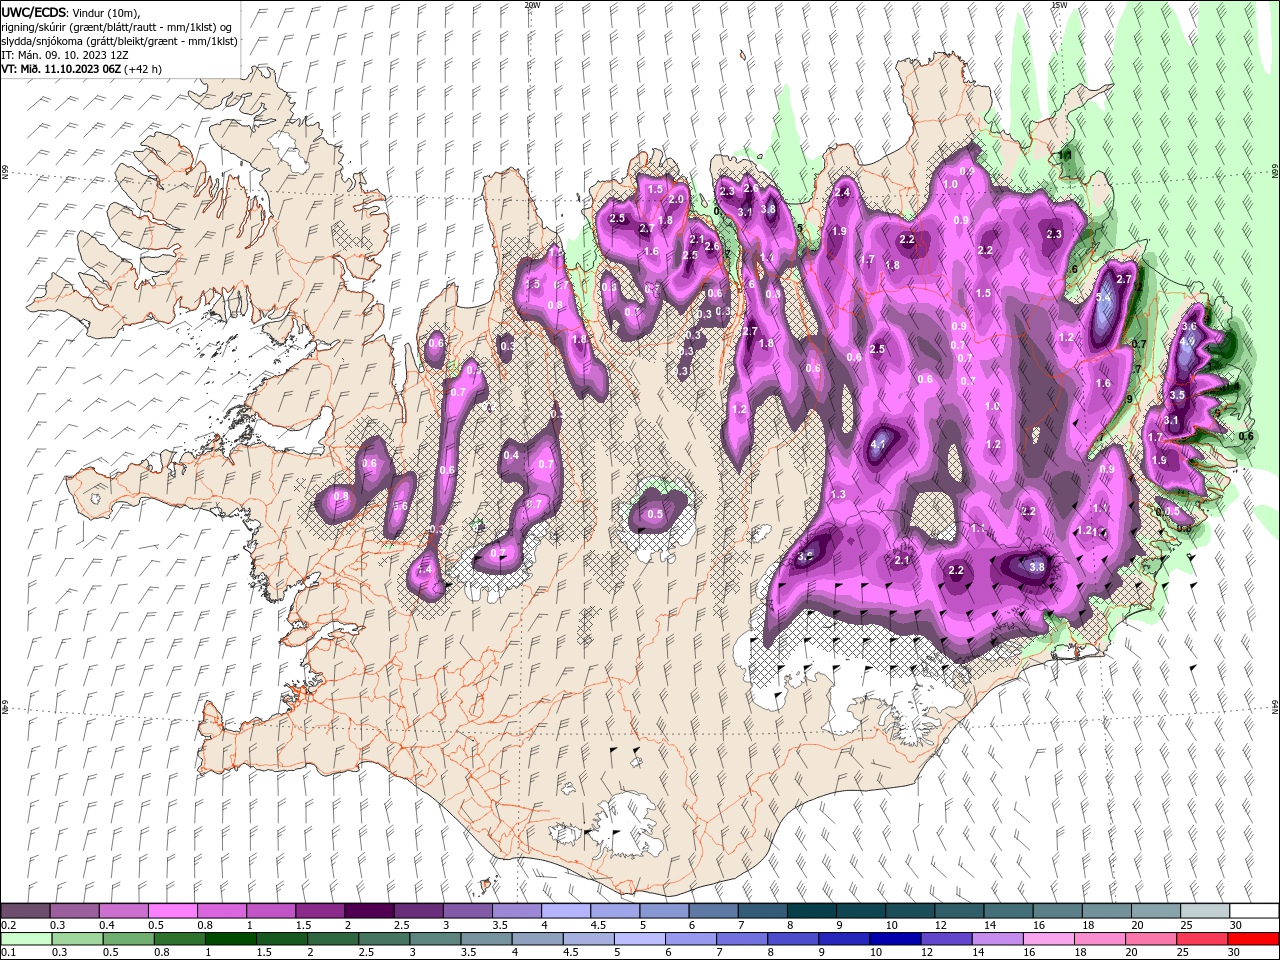1280x960 pixels.
Task: Pick lower legend swatch starting at 3
Action: 434,939
